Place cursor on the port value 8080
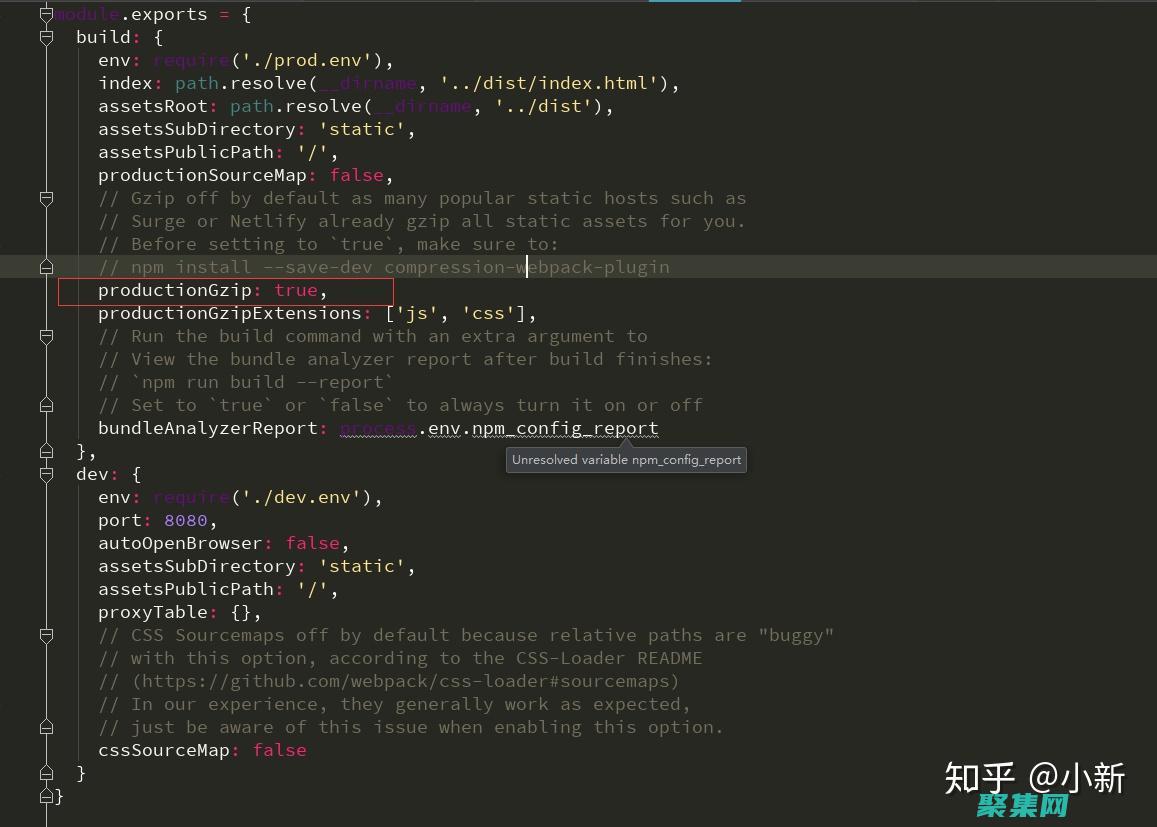The width and height of the screenshot is (1157, 827). (186, 520)
